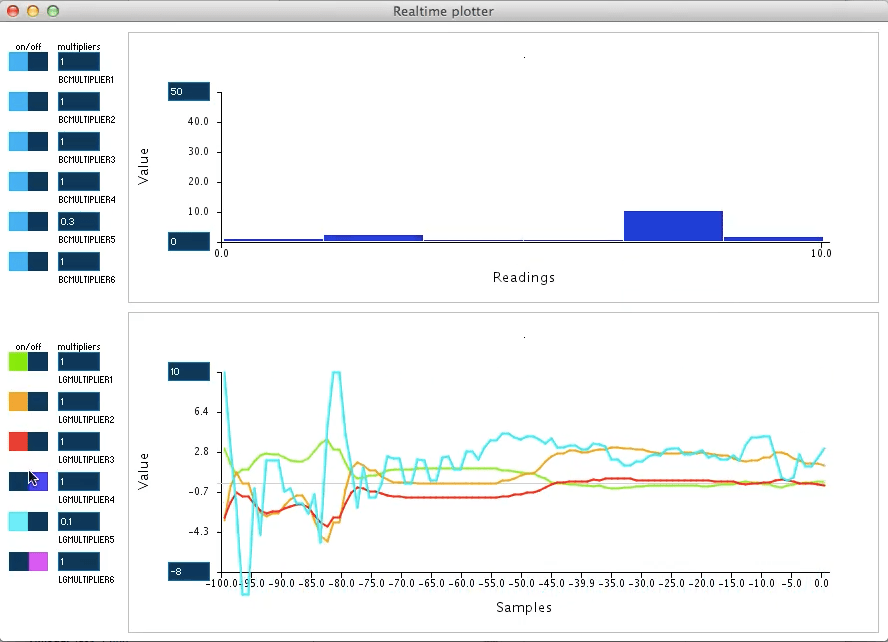Edit the BCMULTIPLIER1 multiplier field
This screenshot has height=642, width=888.
(78, 61)
